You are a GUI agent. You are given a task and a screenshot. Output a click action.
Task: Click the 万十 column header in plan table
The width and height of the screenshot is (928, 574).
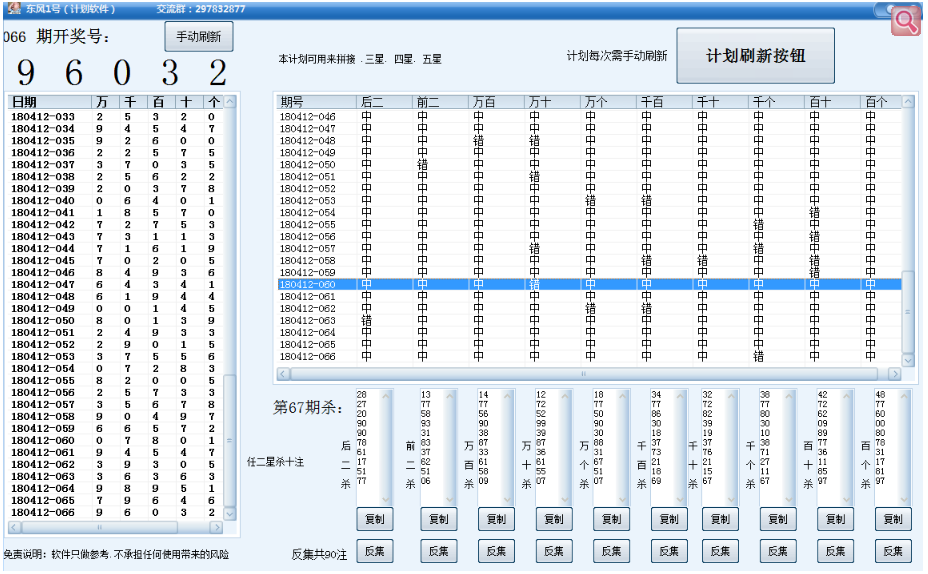[551, 102]
